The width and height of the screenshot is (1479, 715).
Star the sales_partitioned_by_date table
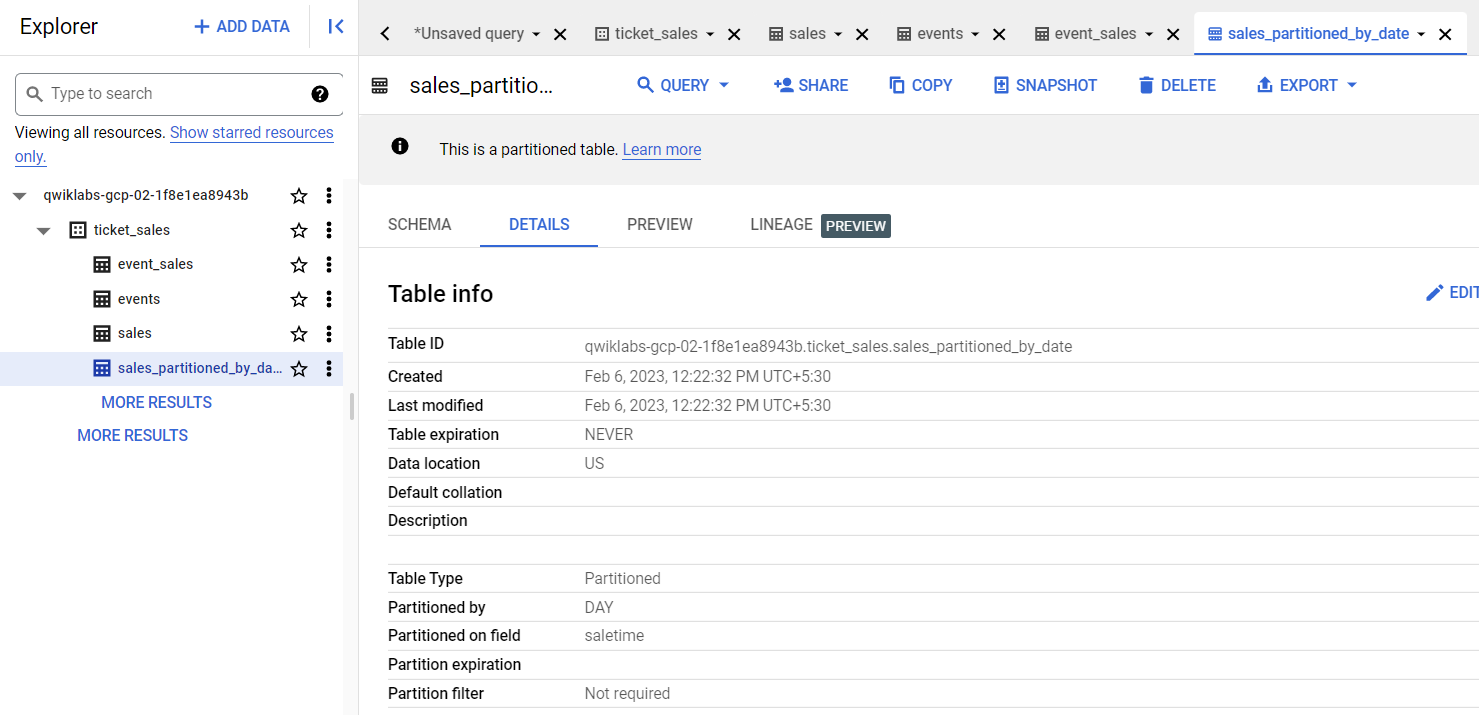pyautogui.click(x=298, y=369)
